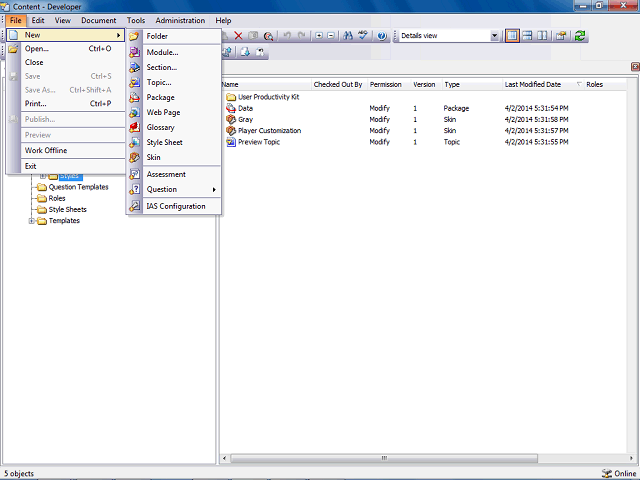Open the Tools menu

click(x=136, y=20)
